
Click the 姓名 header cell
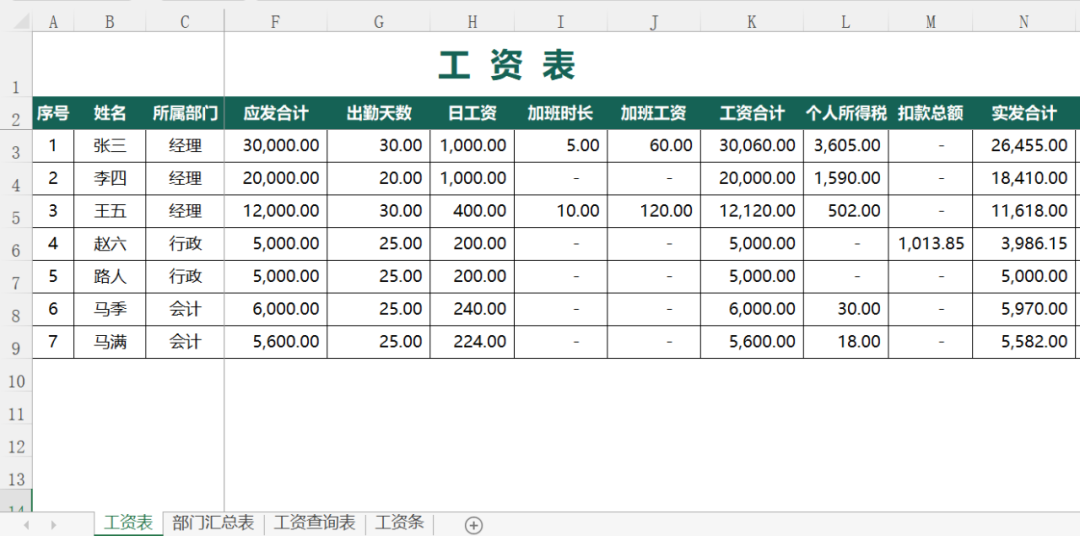coord(110,113)
